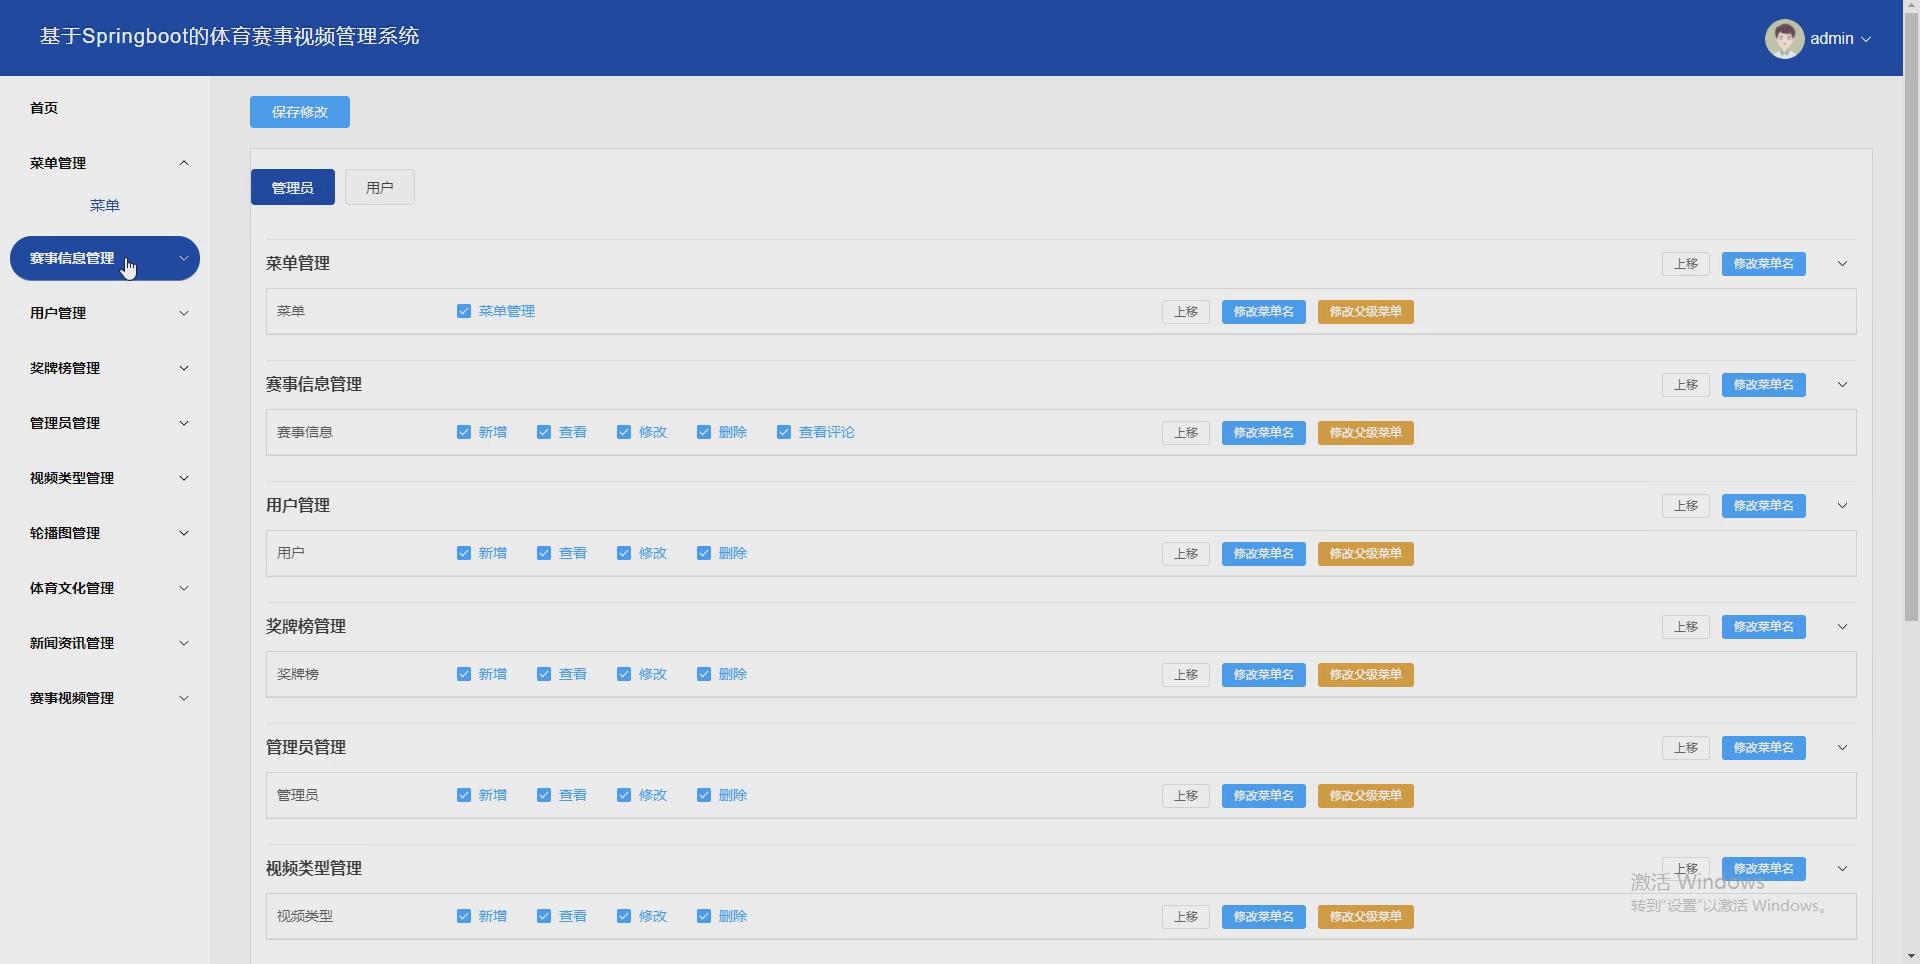
Task: Click 修改菜单名 for 管理员管理 section header
Action: pyautogui.click(x=1764, y=748)
